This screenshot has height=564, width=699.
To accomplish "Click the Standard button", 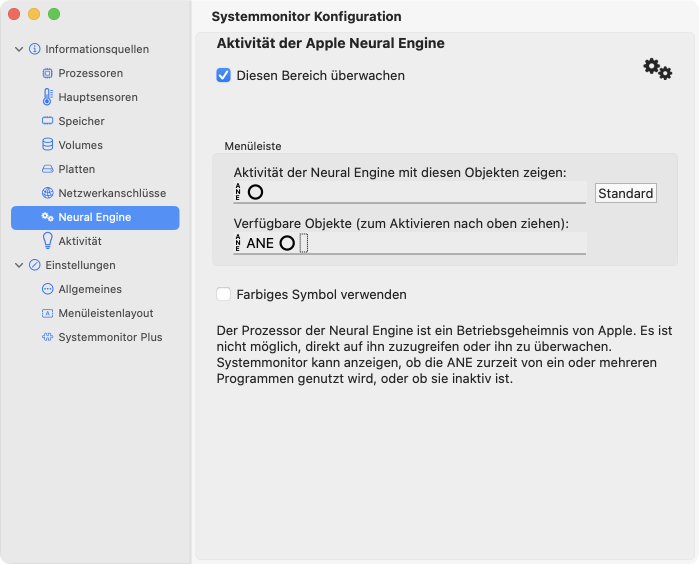I will [625, 193].
